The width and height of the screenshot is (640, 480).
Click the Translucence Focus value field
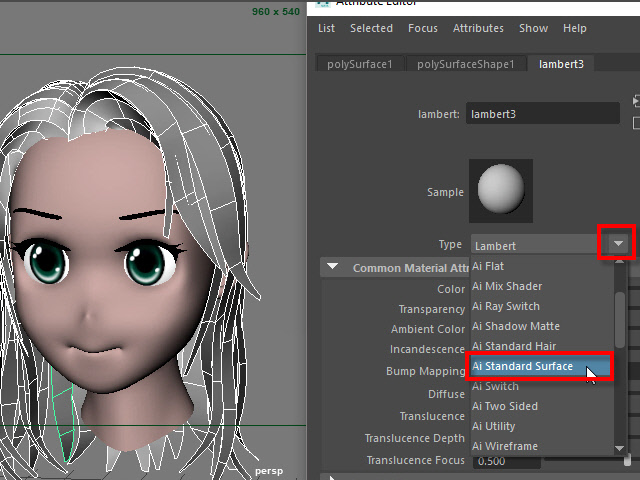point(503,460)
